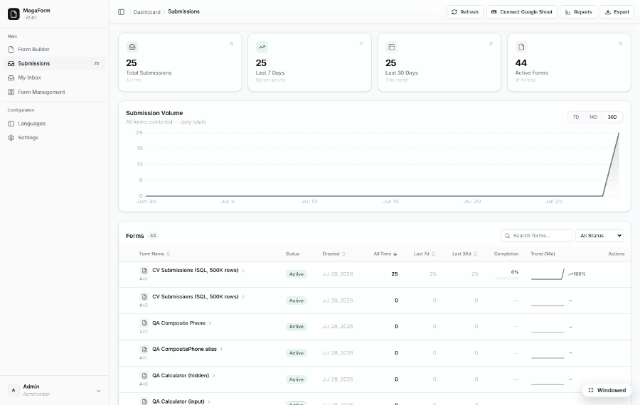
Task: Click the form icon of the CV Submissions row with 25 submissions
Action: [144, 270]
